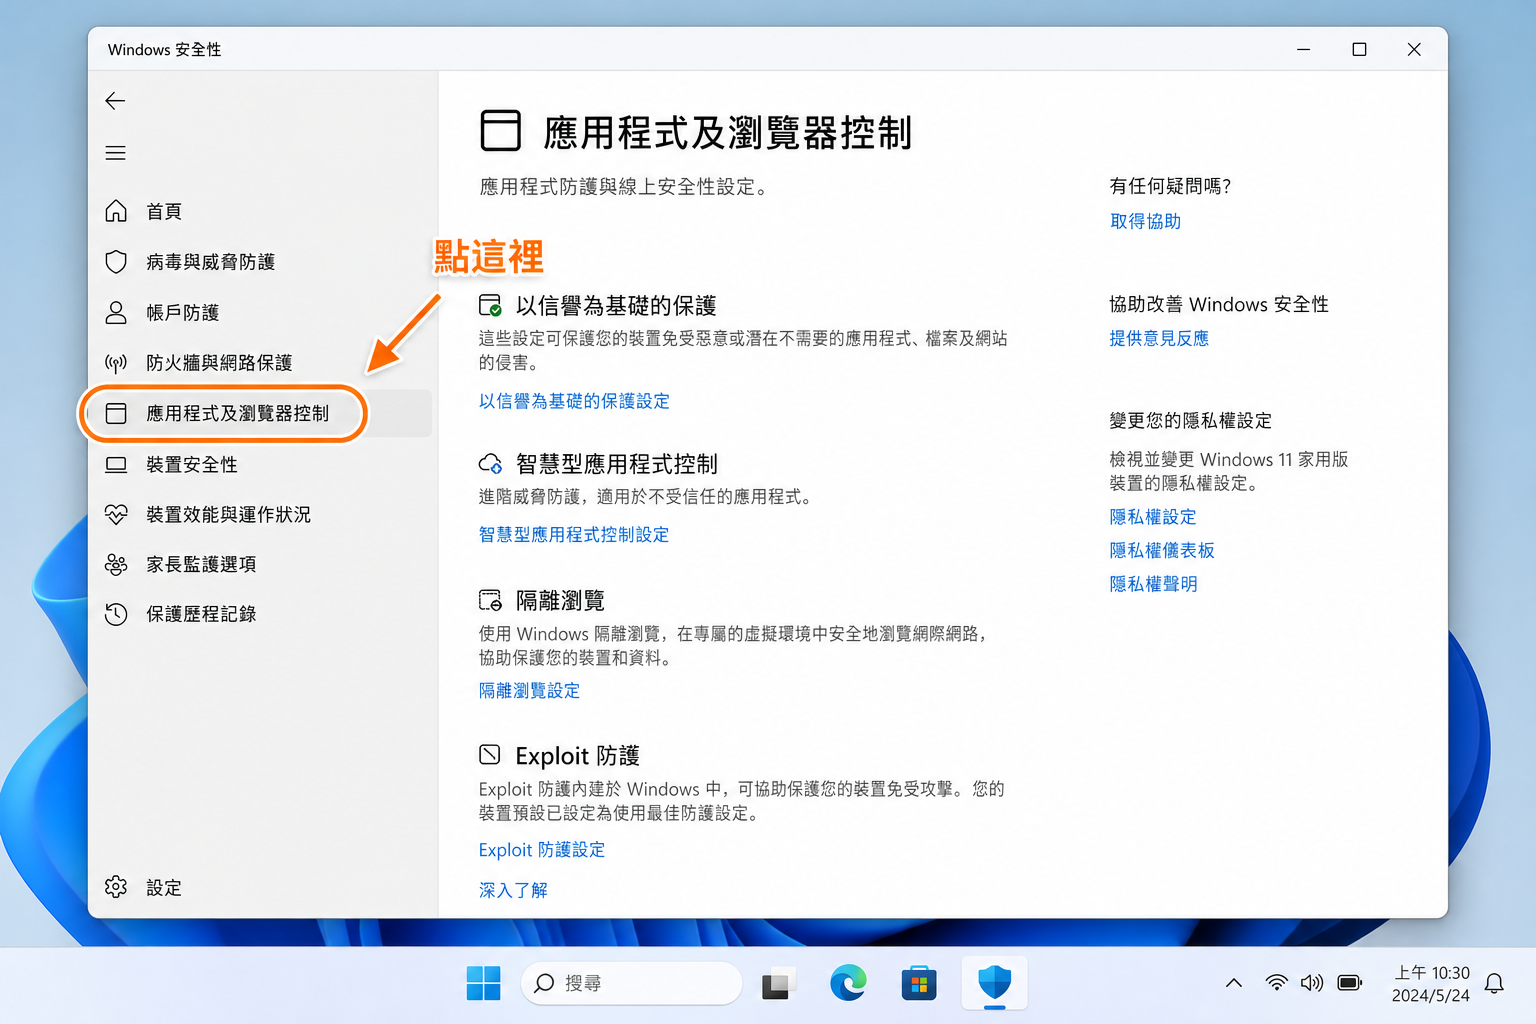The width and height of the screenshot is (1536, 1024).
Task: Click the 智慧型應用程式控制 cloud icon
Action: point(490,464)
